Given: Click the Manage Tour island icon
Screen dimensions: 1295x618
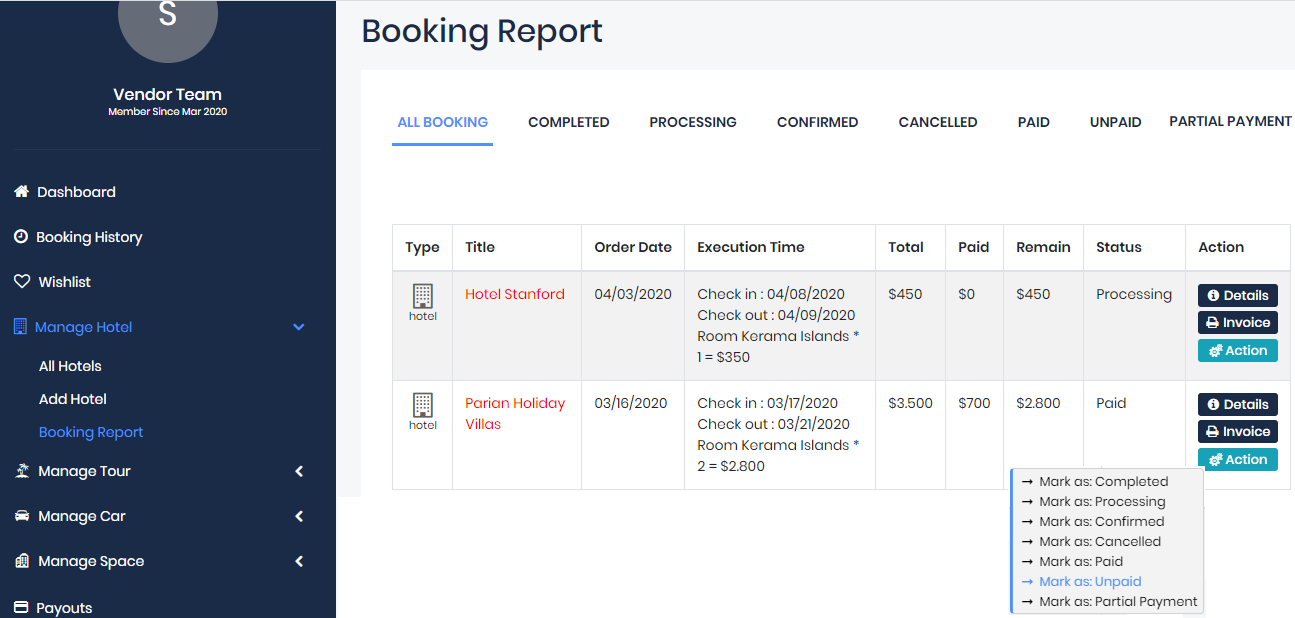Looking at the screenshot, I should [x=22, y=471].
